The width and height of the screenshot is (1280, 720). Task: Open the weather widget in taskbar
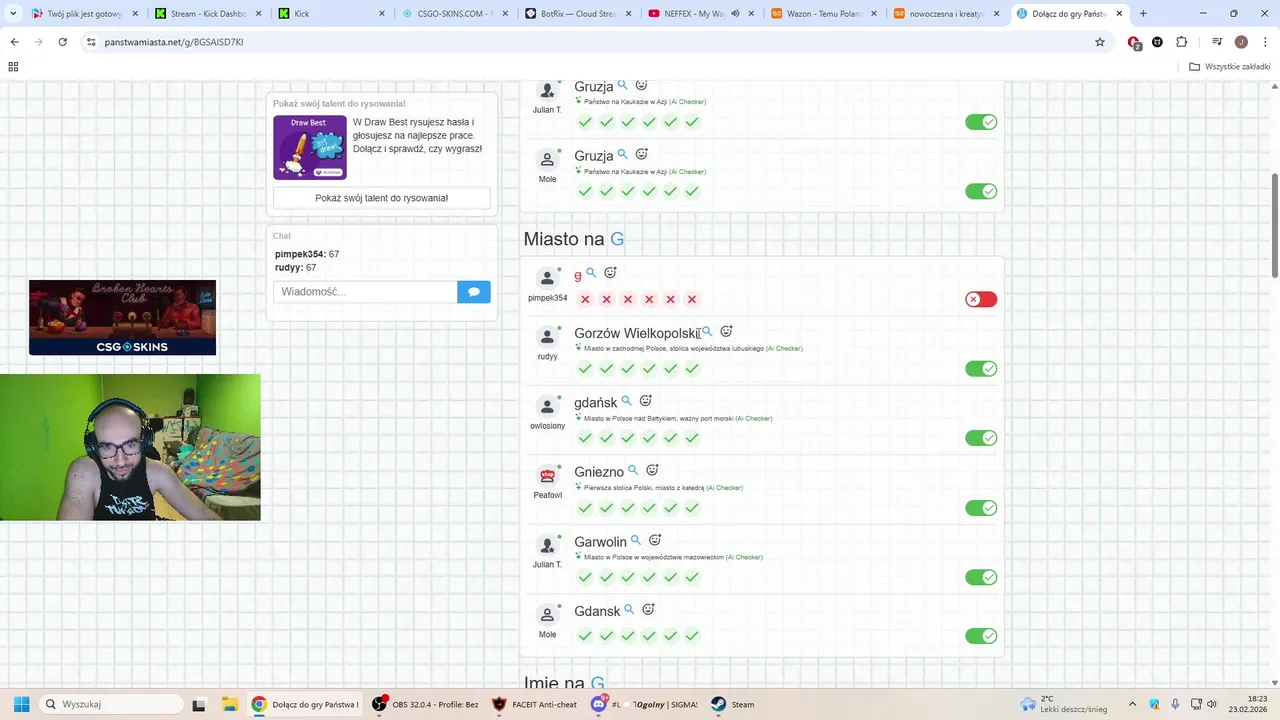(1064, 704)
